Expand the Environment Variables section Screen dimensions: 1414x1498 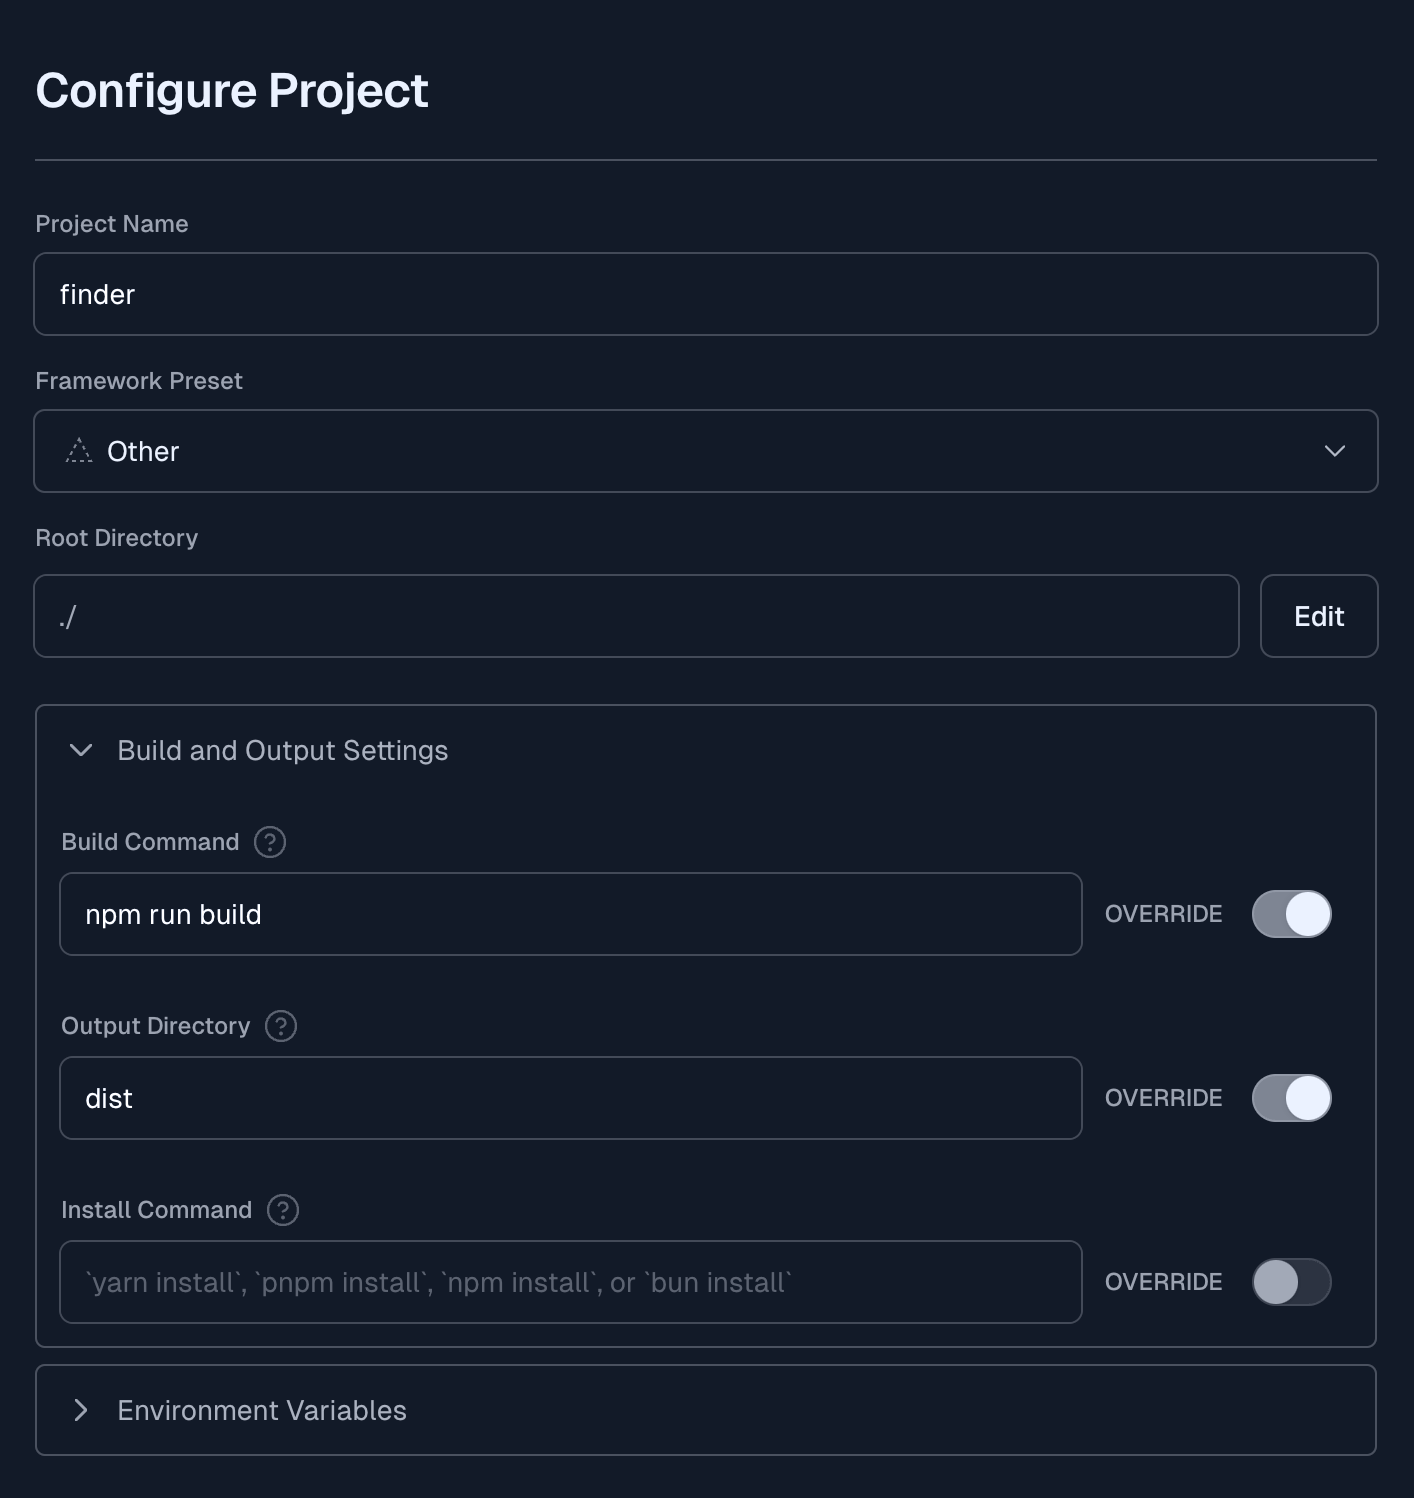click(80, 1410)
